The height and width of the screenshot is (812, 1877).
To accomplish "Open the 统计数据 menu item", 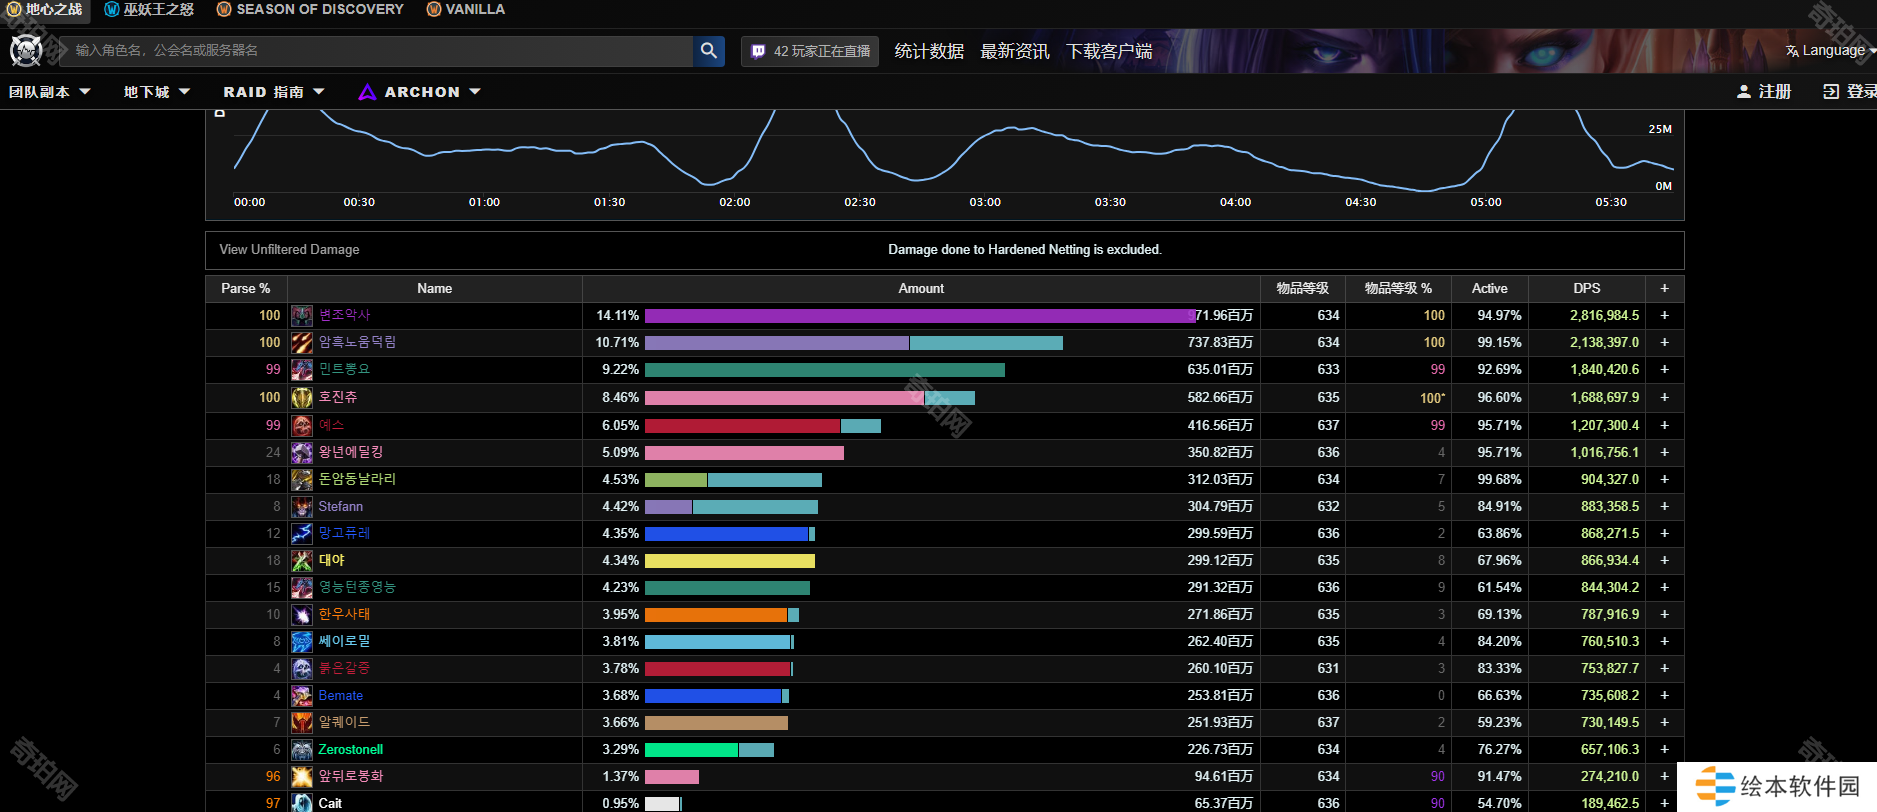I will 929,51.
